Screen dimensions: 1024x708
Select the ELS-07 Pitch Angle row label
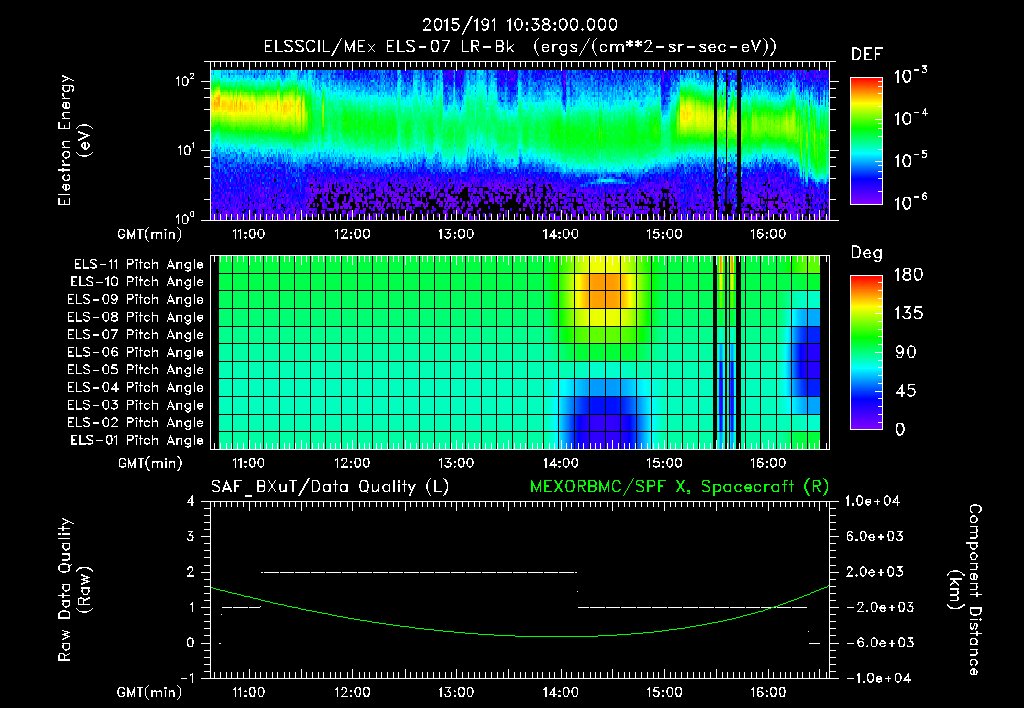point(136,334)
